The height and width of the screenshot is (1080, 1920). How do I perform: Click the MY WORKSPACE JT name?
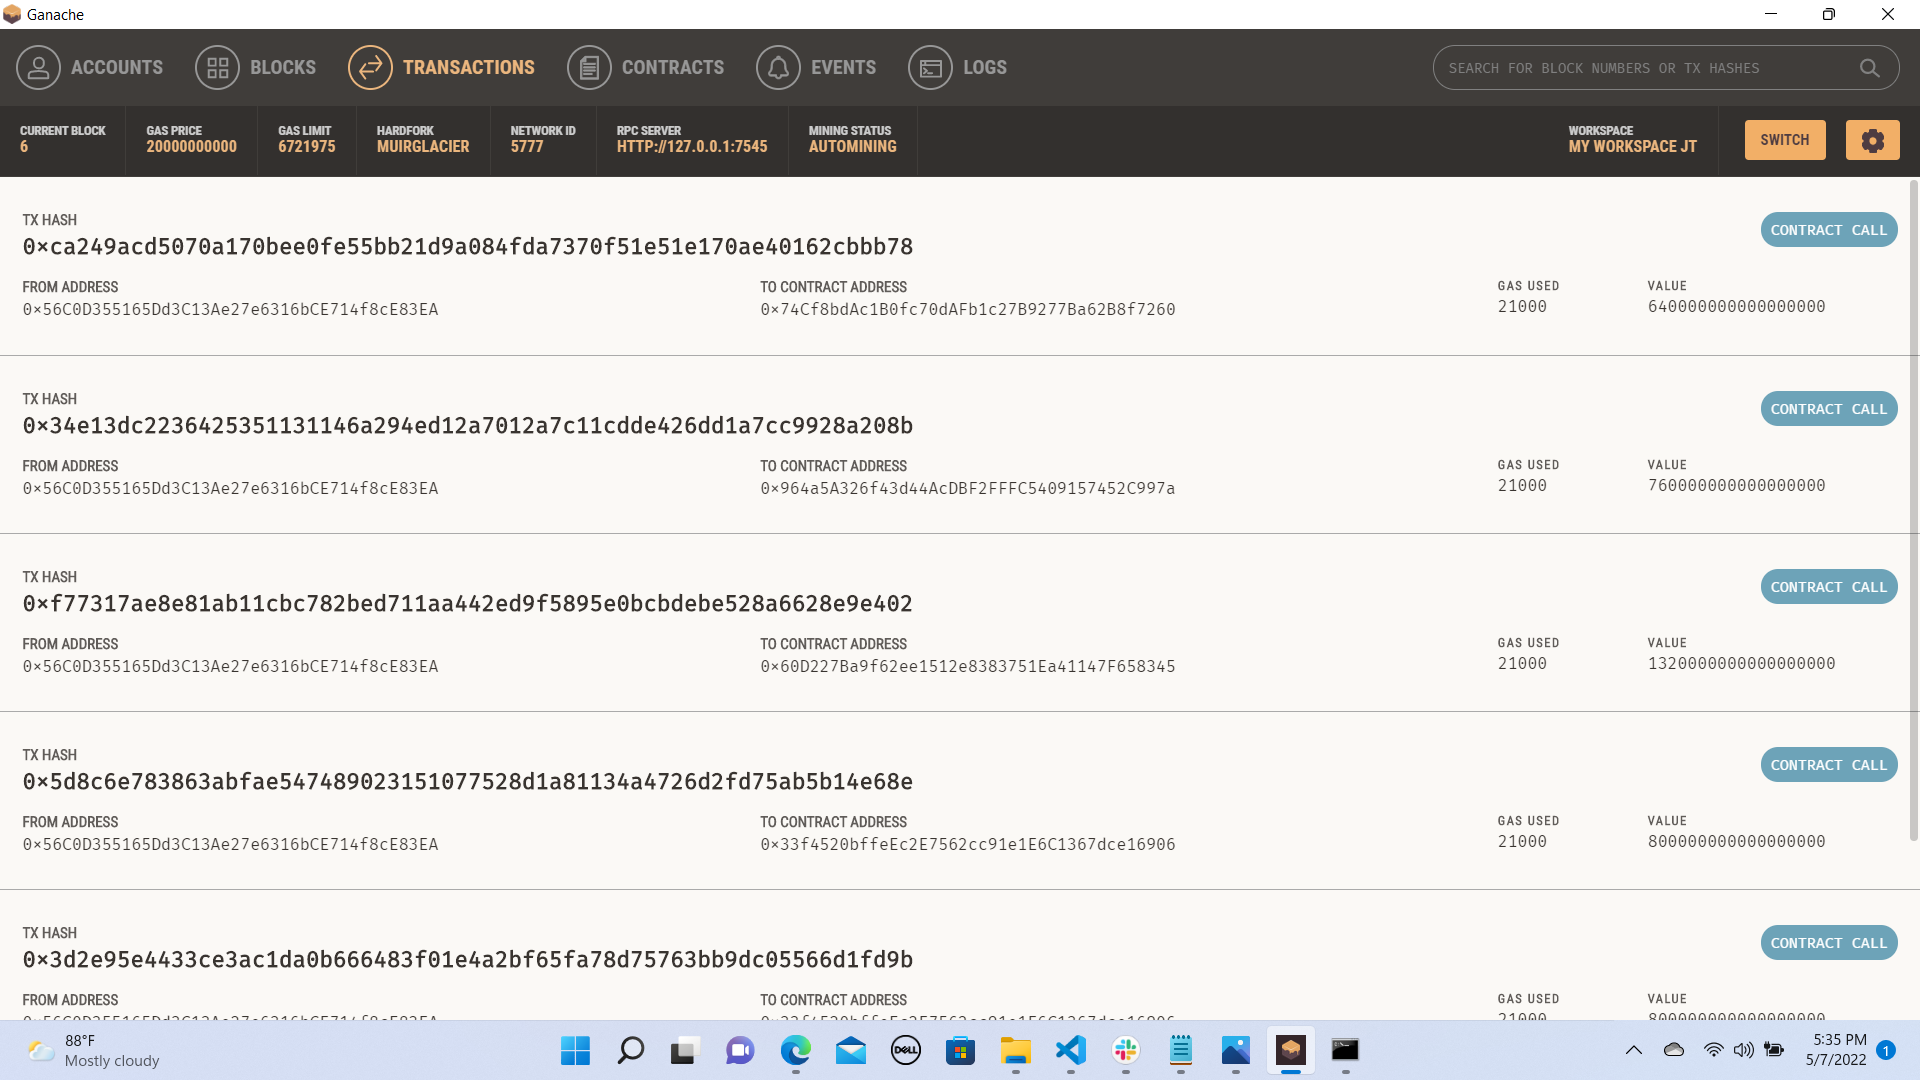coord(1632,146)
